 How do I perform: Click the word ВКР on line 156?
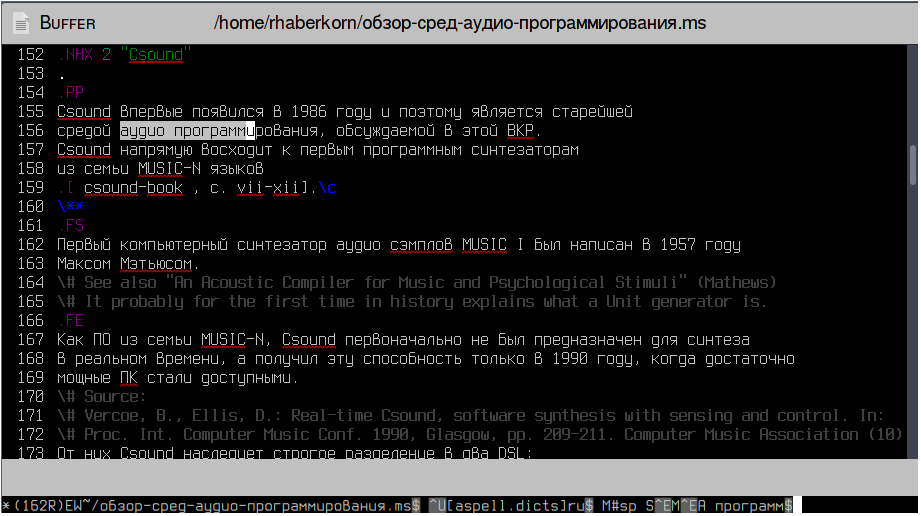click(x=520, y=130)
